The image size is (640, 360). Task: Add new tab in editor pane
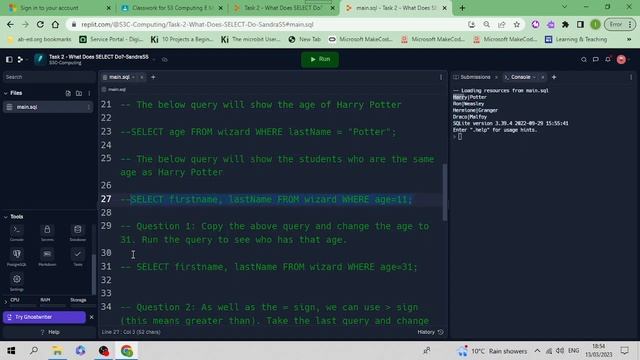coord(153,77)
